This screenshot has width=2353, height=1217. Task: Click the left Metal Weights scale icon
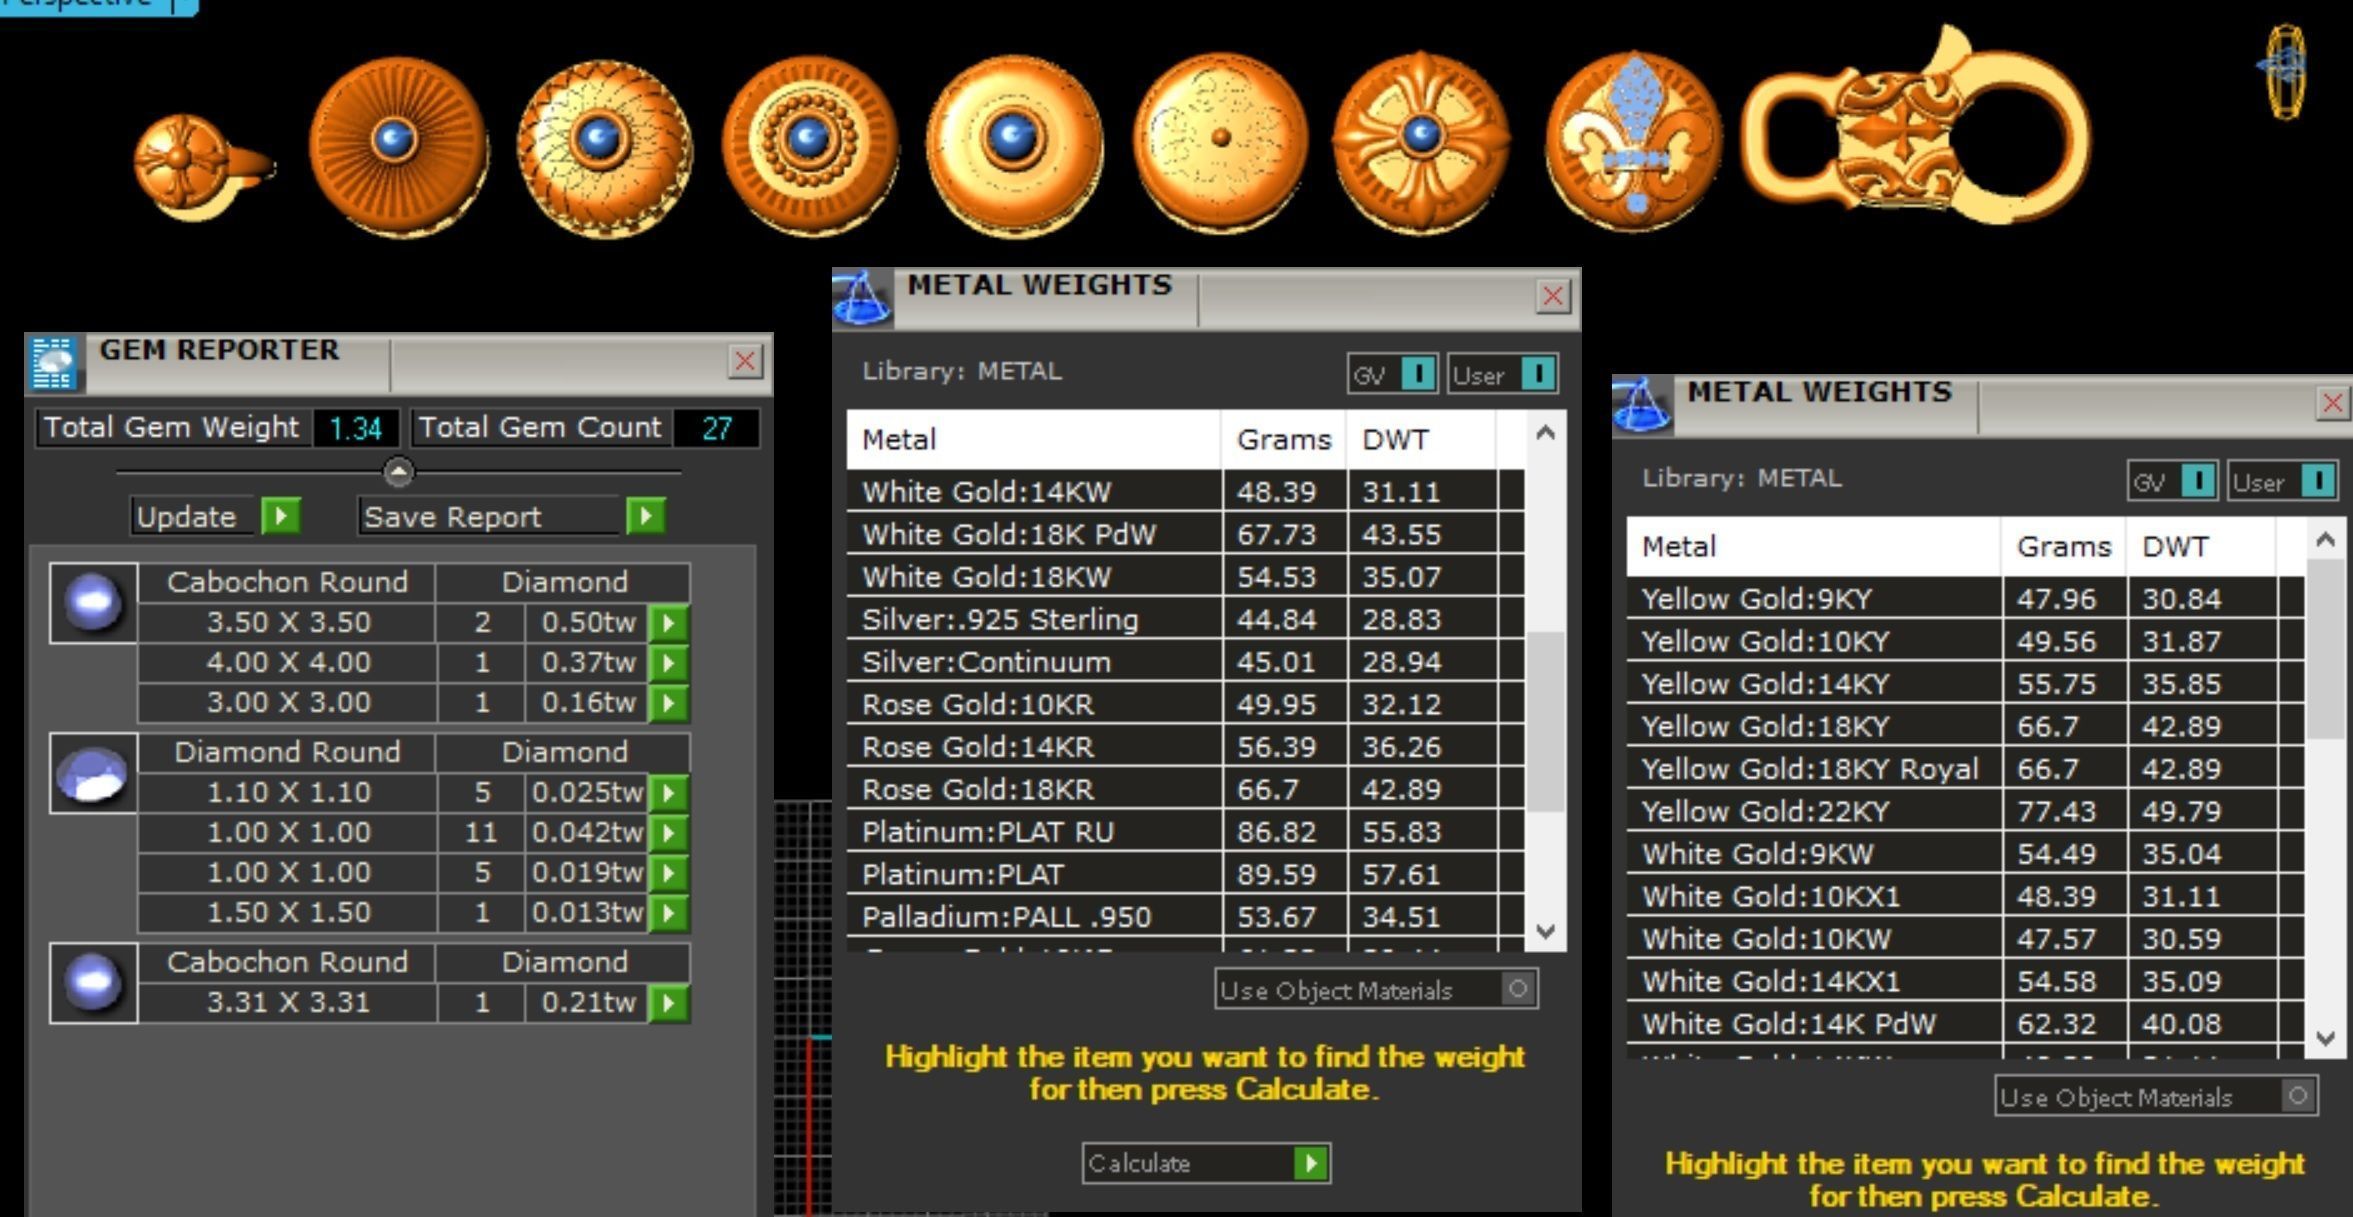click(861, 298)
